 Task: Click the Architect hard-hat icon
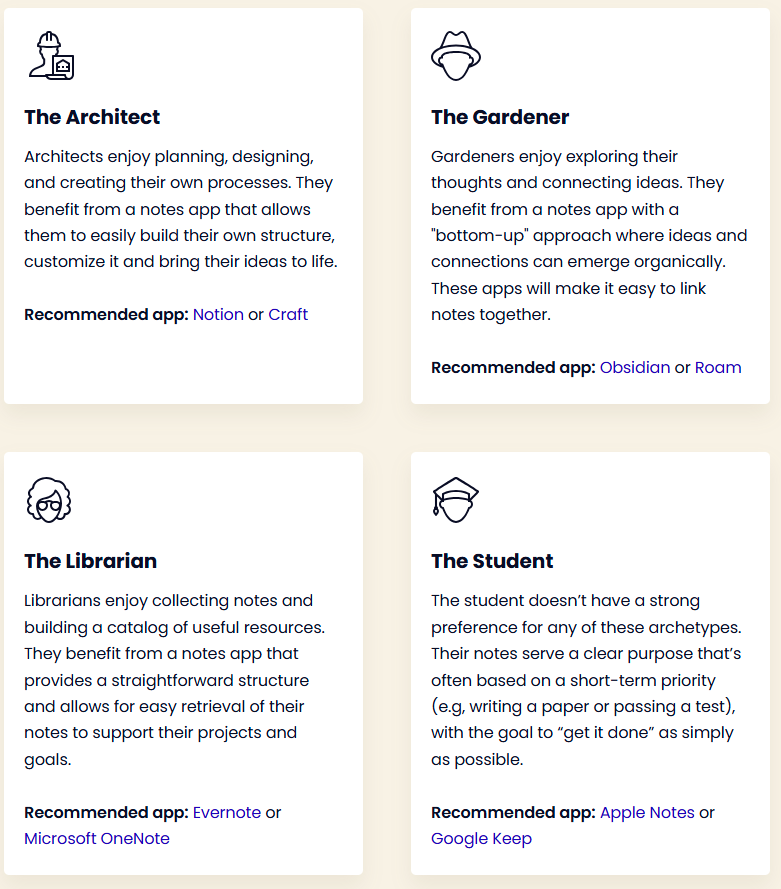tap(50, 56)
